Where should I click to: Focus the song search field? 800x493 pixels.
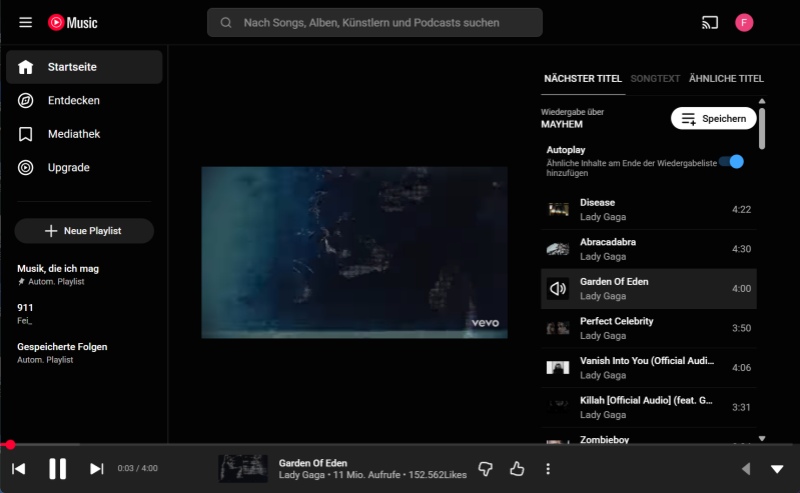click(x=374, y=22)
